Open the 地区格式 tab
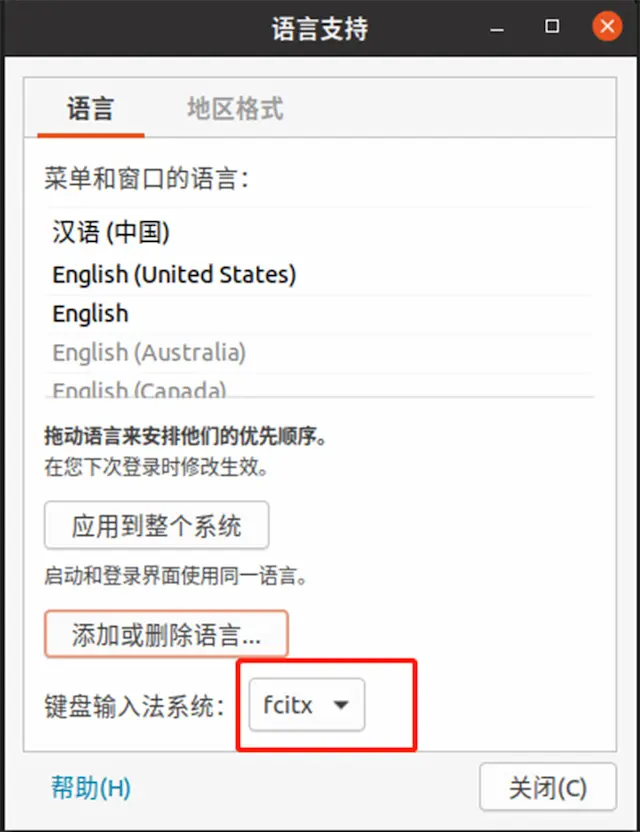 click(x=235, y=109)
